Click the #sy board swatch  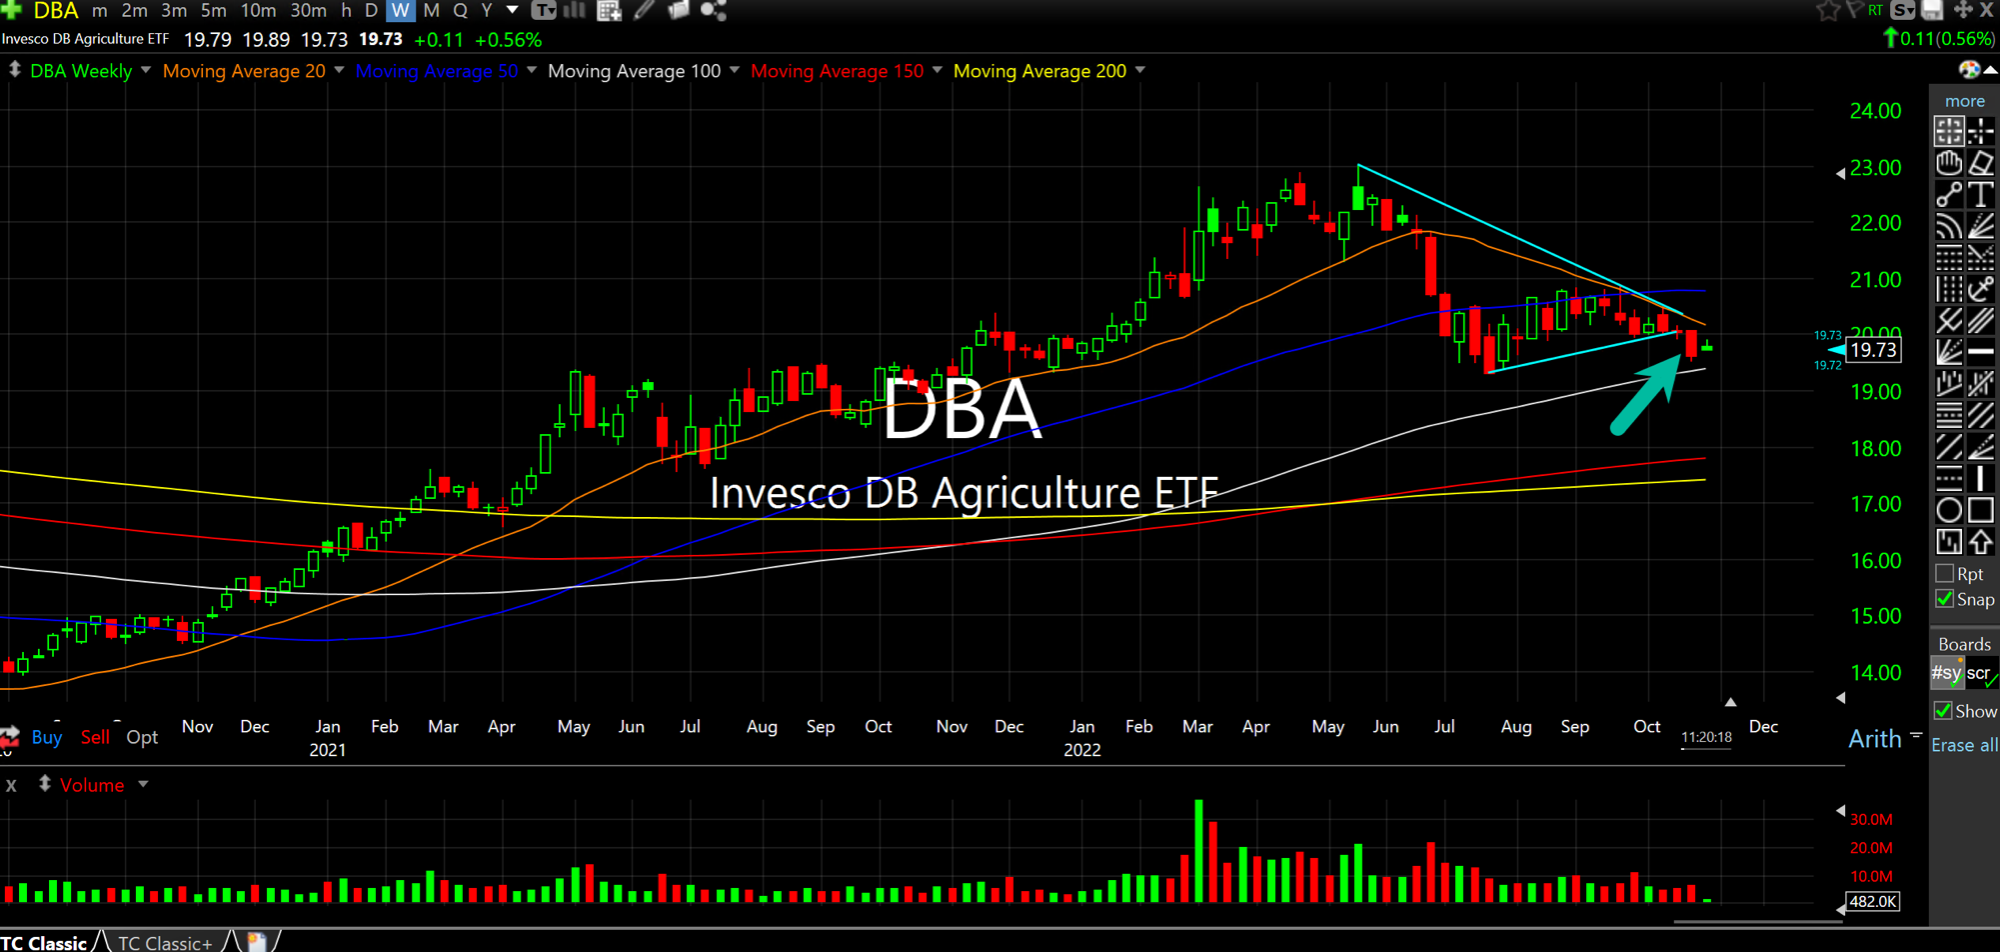(x=1947, y=673)
